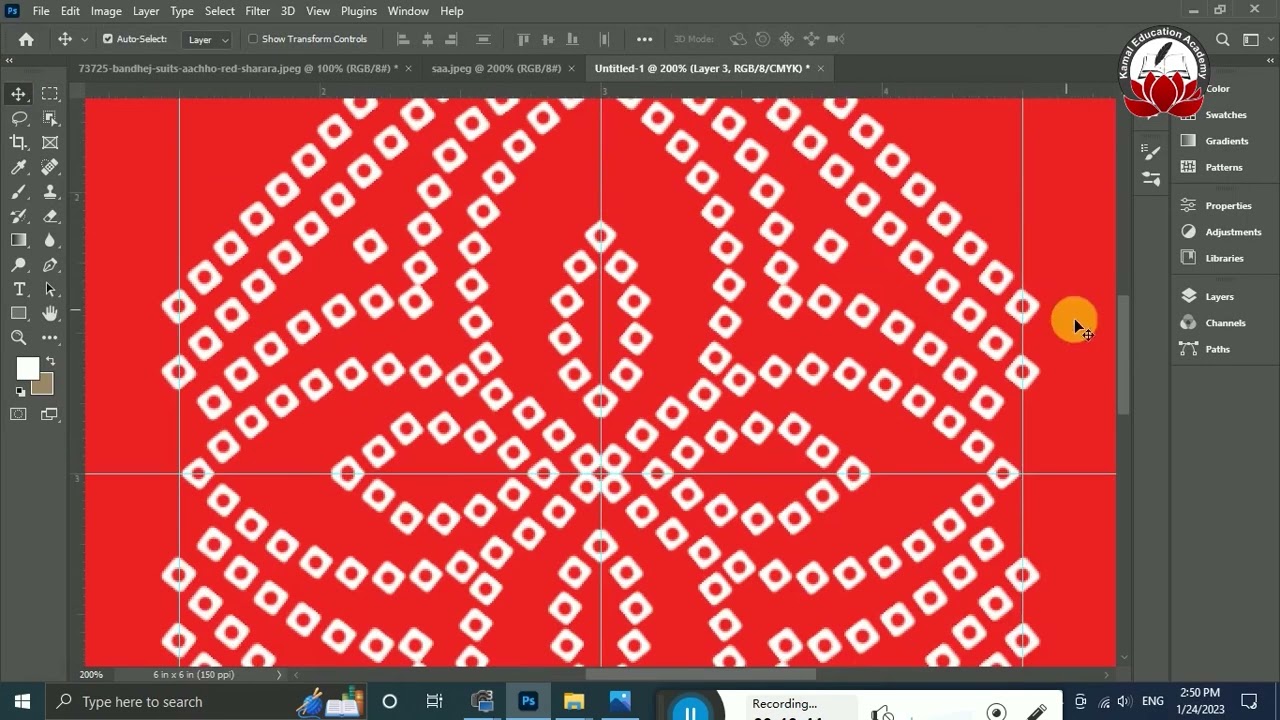Image resolution: width=1280 pixels, height=720 pixels.
Task: Open the Layer menu
Action: [146, 11]
